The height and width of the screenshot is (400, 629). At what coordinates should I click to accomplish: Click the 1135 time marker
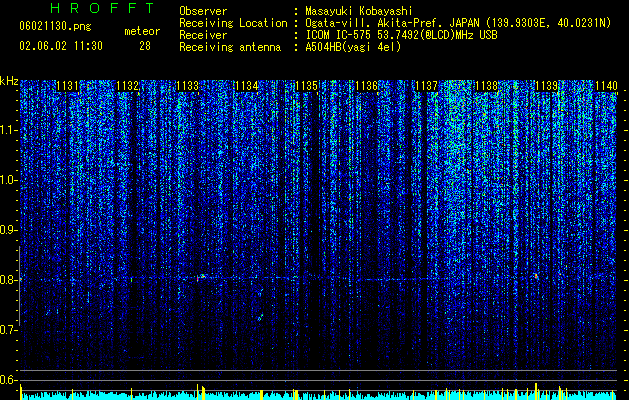(x=307, y=86)
